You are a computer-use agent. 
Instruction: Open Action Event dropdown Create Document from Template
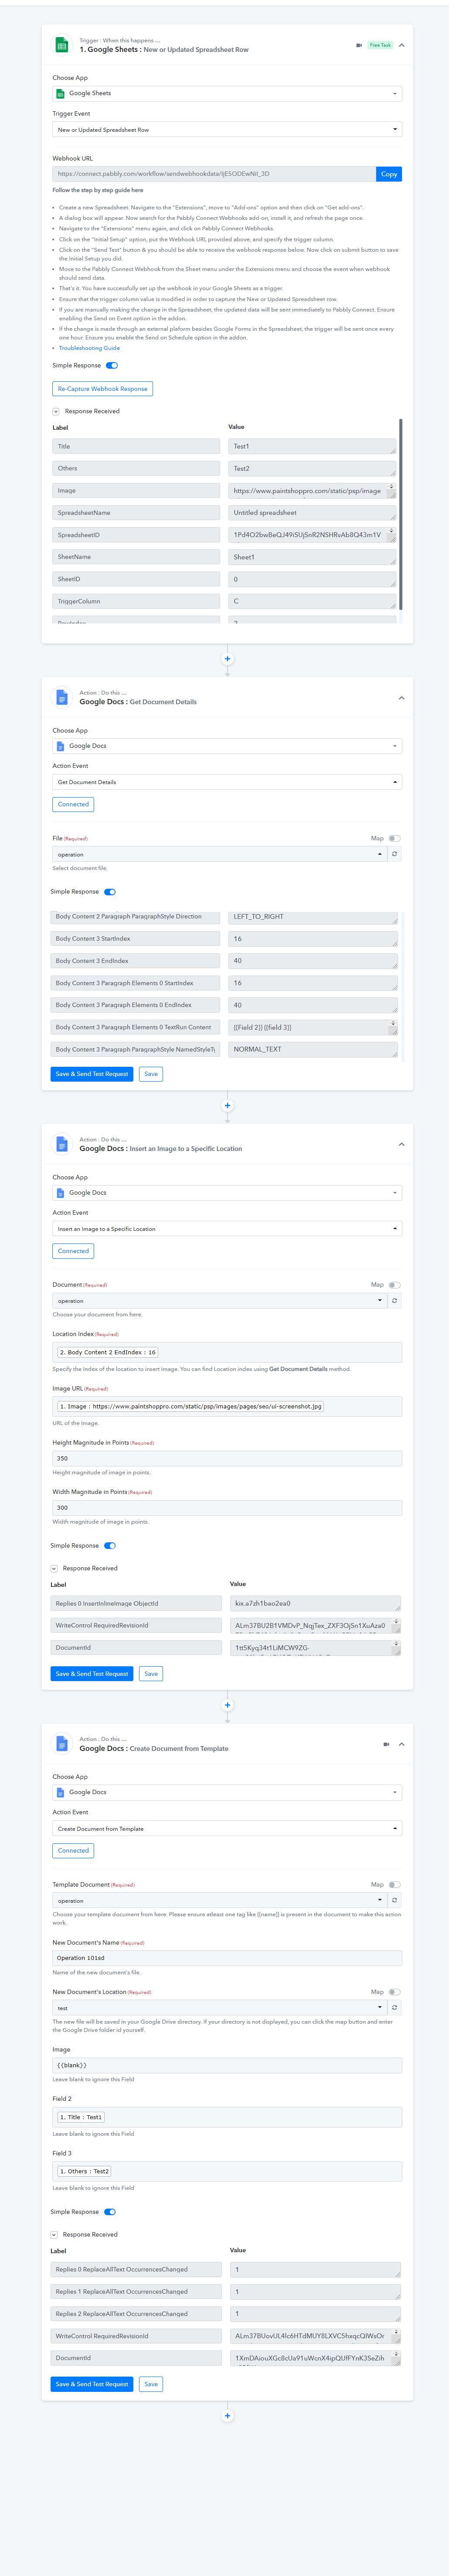click(227, 1828)
